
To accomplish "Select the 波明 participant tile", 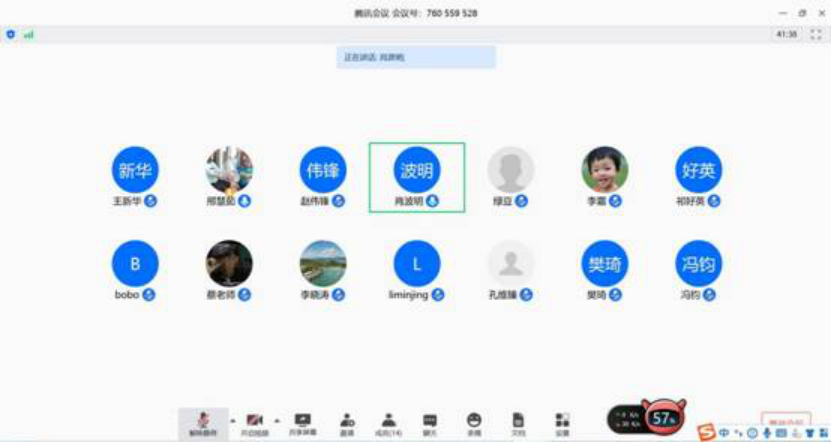I will pos(417,176).
